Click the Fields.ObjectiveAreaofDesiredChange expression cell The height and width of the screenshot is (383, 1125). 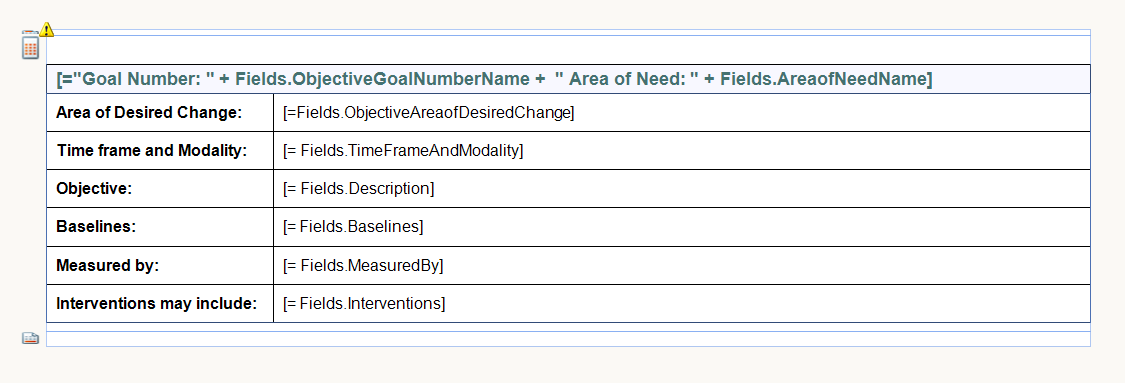pos(682,113)
